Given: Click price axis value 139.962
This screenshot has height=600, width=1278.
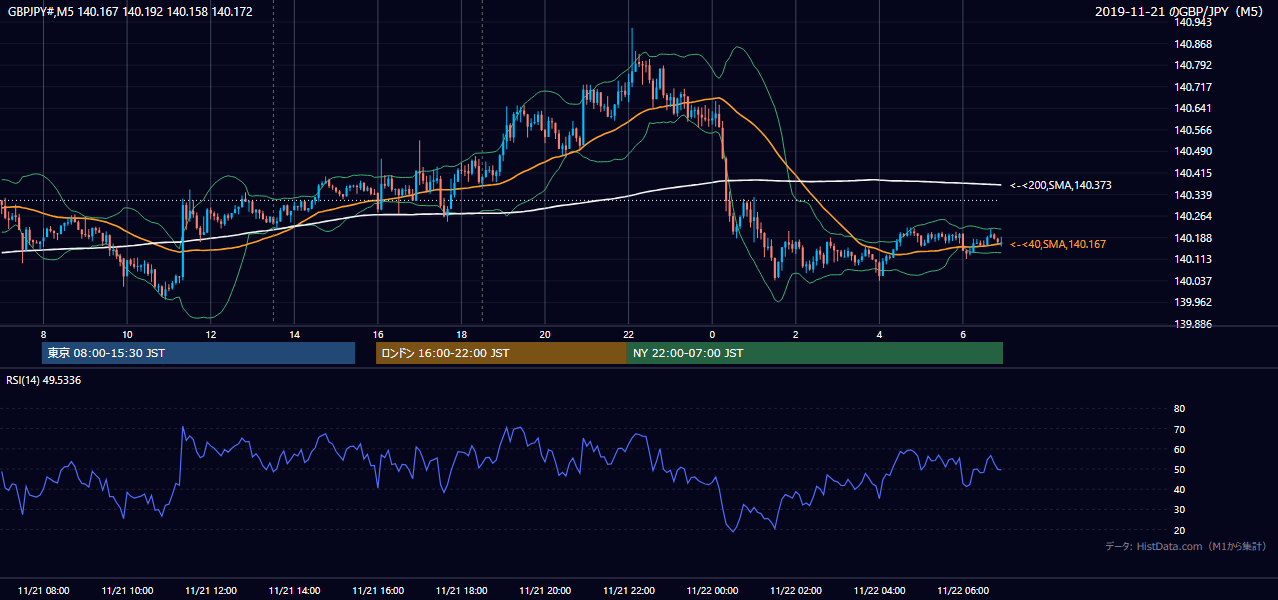Looking at the screenshot, I should pos(1194,302).
